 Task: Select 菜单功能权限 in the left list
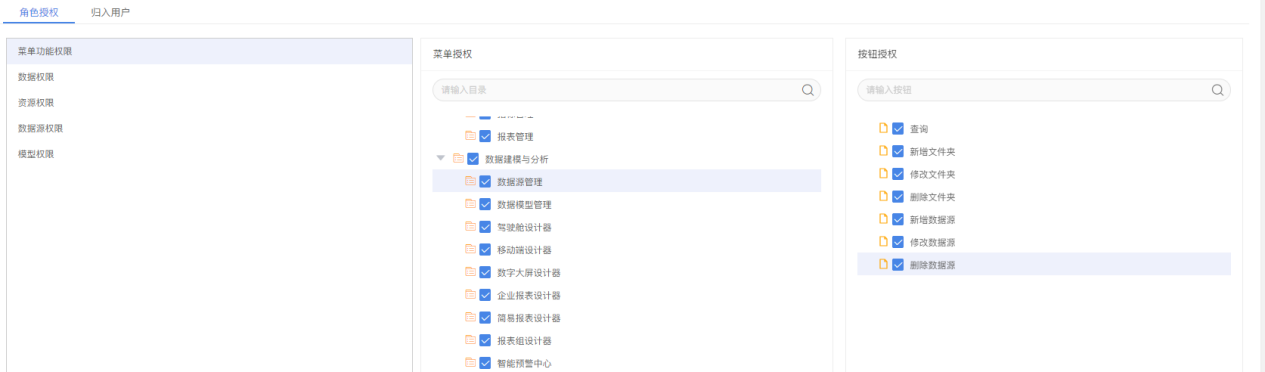[x=209, y=51]
